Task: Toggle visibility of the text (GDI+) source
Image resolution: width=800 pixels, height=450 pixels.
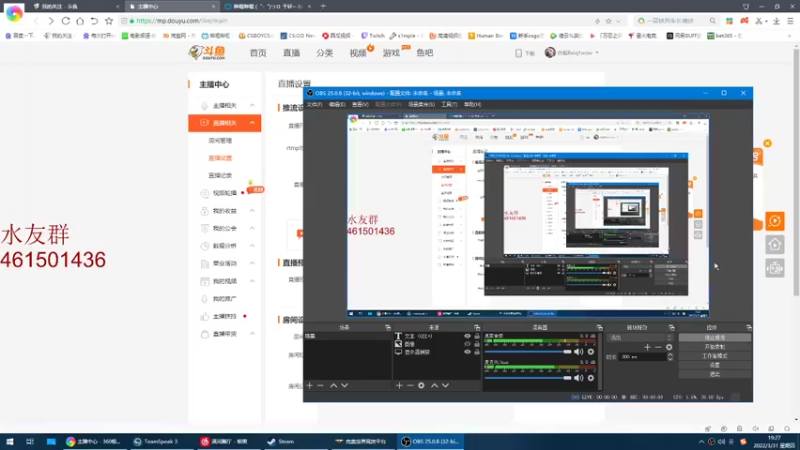Action: pyautogui.click(x=467, y=336)
